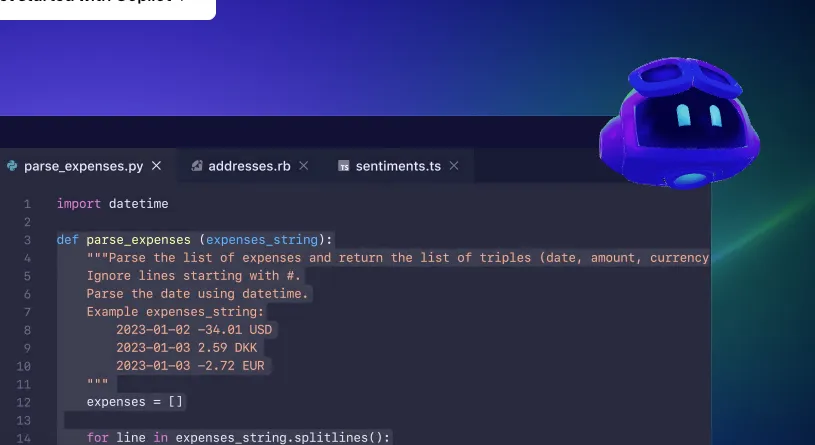Click the 'Example expenses_string:' line
This screenshot has height=445, width=815.
[175, 312]
